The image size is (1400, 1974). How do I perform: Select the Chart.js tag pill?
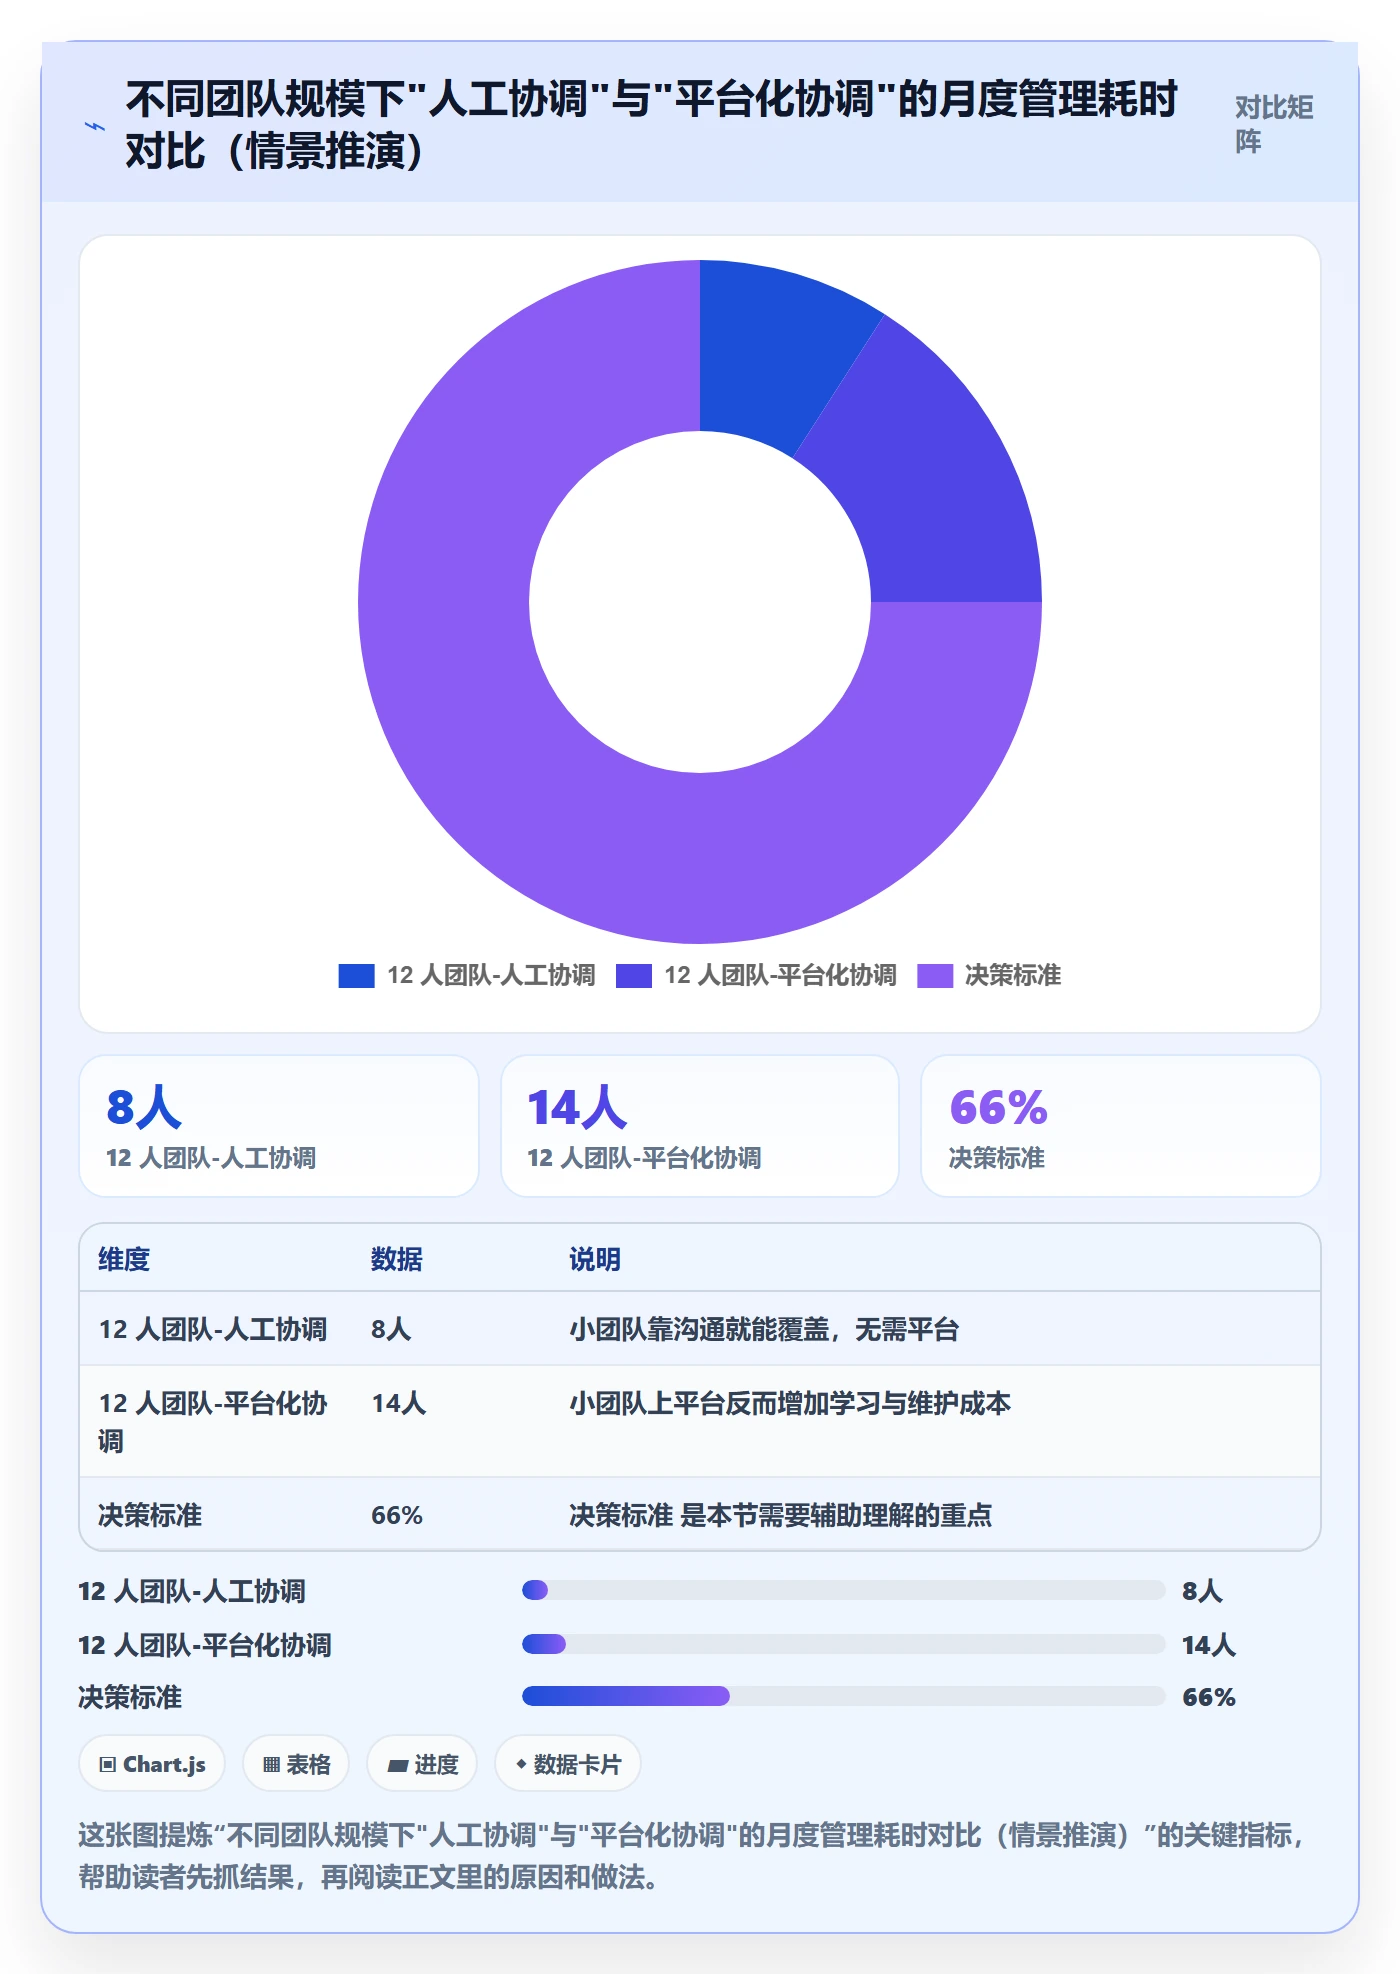coord(152,1764)
